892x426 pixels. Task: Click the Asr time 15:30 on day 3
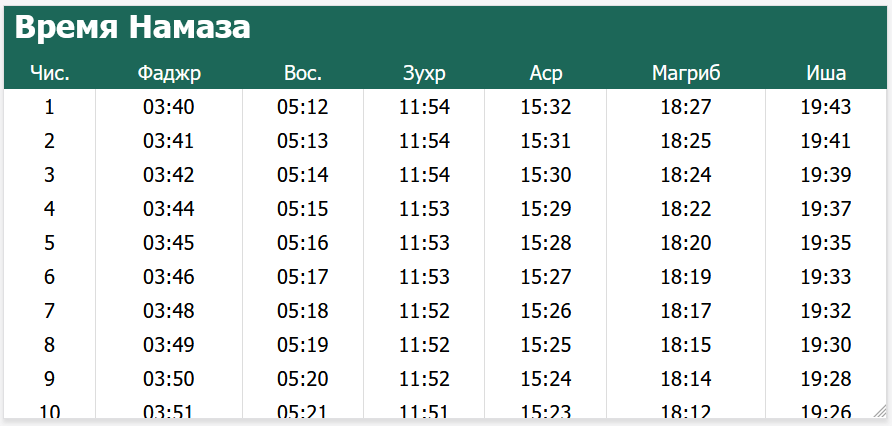tap(546, 175)
